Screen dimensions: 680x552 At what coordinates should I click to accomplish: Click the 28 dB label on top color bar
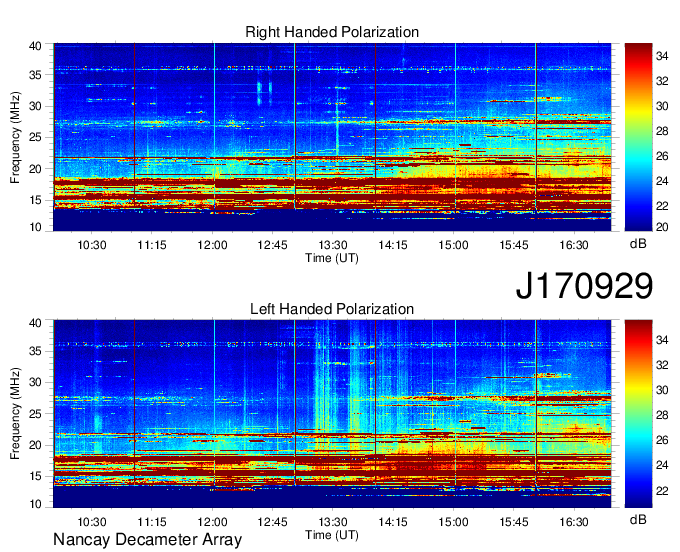coord(662,131)
